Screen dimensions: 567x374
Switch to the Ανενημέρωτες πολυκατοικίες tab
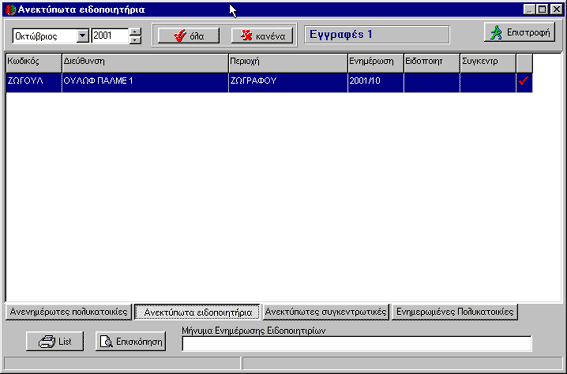click(68, 312)
